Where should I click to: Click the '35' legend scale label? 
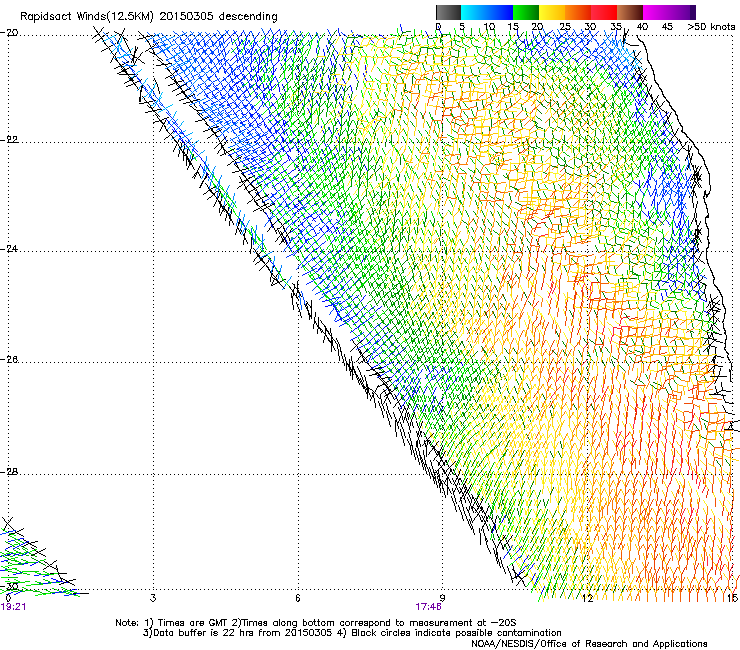pos(616,27)
